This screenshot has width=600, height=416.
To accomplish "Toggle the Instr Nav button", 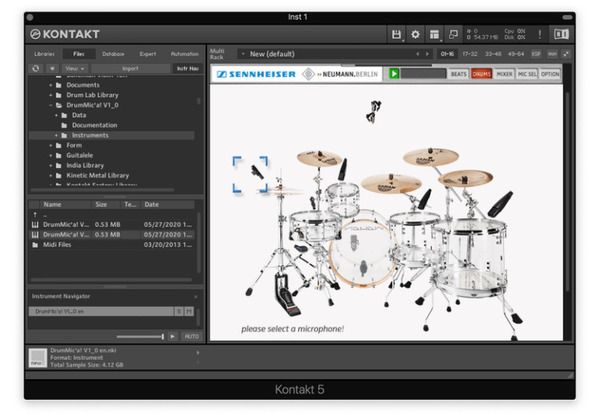I will 187,68.
